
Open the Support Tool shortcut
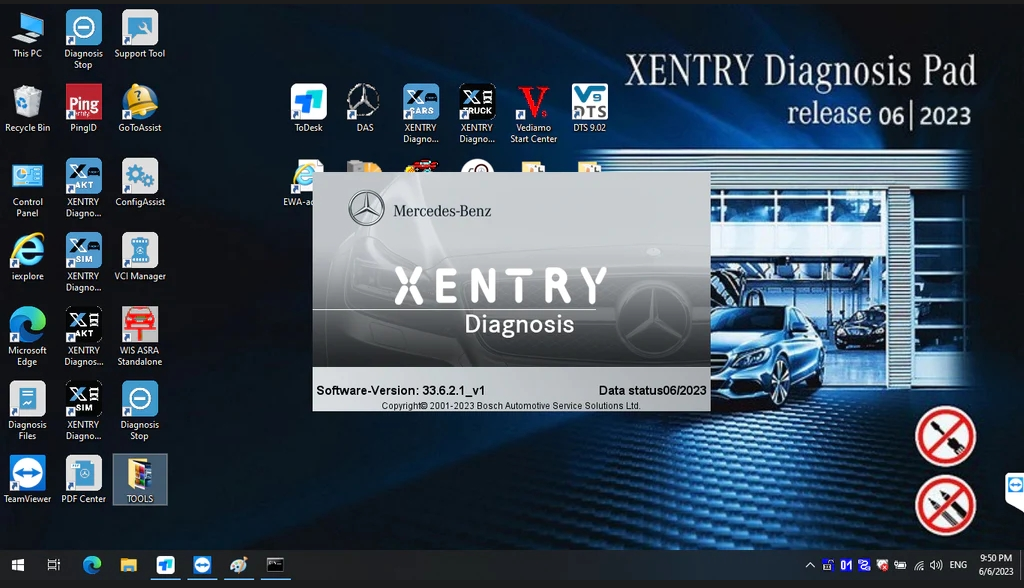(140, 34)
